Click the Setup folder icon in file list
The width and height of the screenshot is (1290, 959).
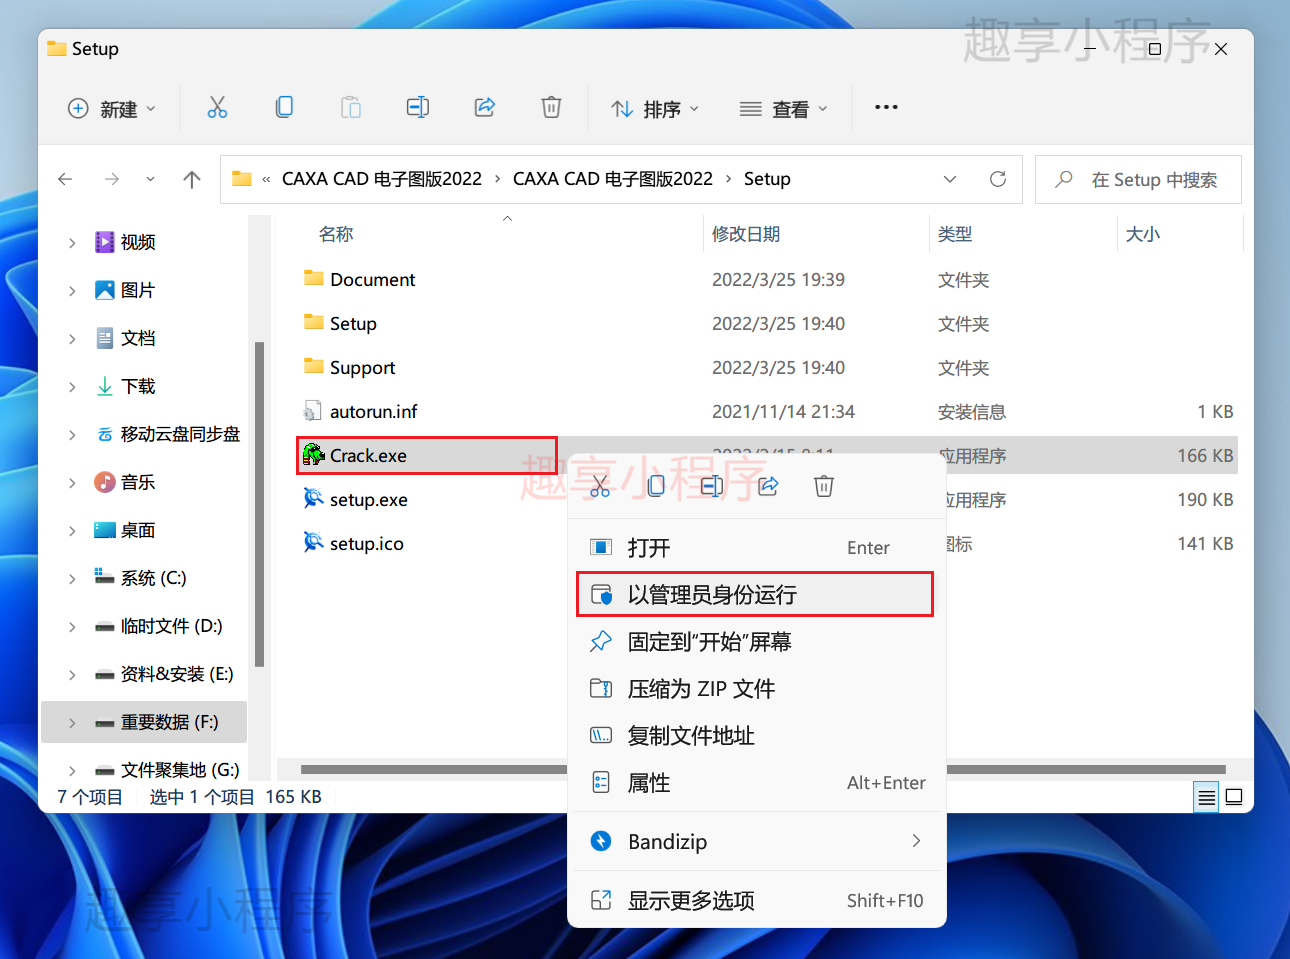(x=314, y=322)
